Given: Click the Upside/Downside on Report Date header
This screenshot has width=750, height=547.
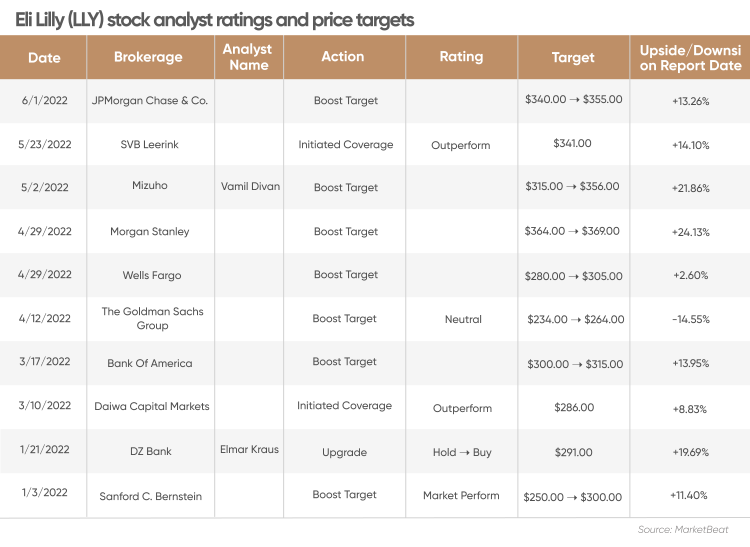Looking at the screenshot, I should (690, 57).
